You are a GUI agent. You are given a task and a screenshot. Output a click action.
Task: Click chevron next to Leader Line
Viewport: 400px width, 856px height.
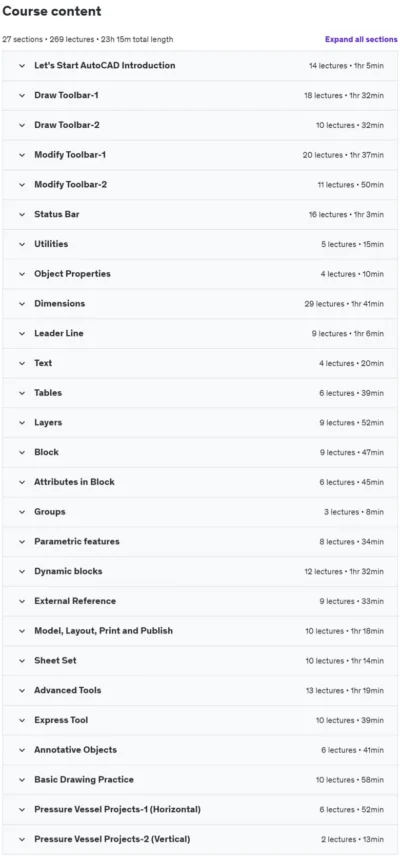pos(22,334)
